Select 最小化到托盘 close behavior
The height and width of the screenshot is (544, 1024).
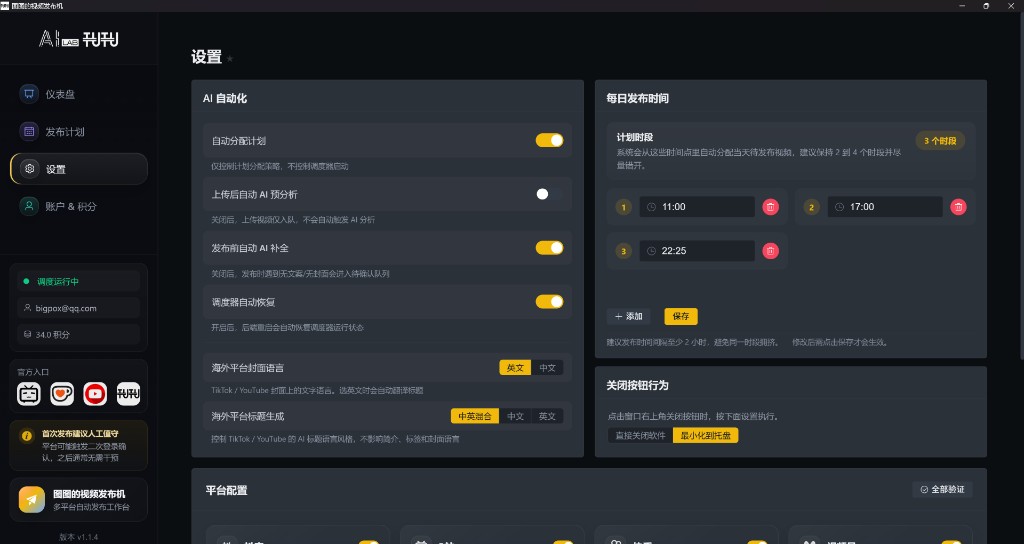[705, 436]
